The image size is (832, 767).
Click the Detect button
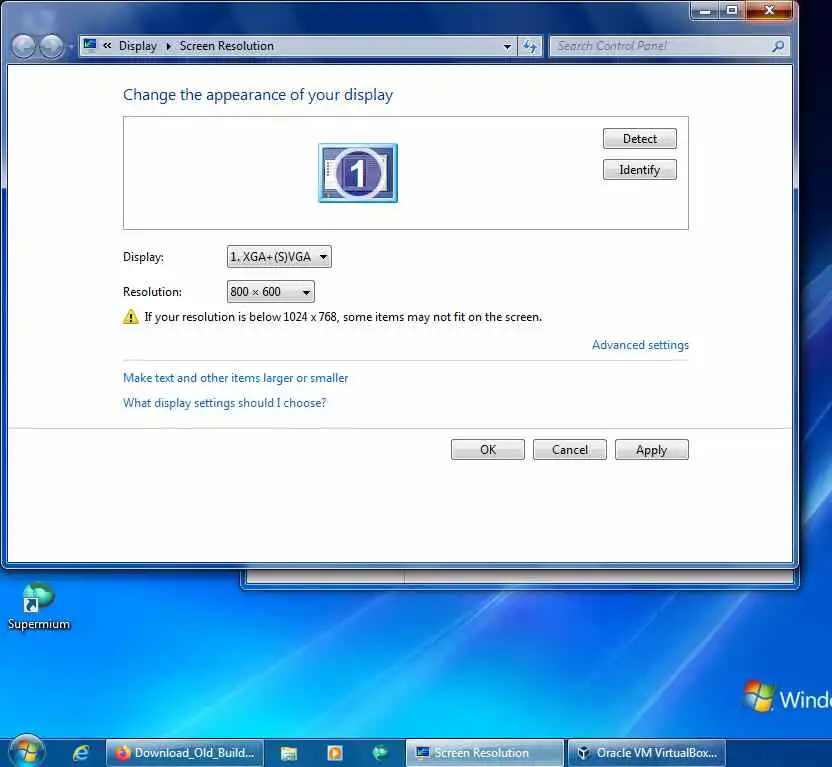[x=639, y=138]
